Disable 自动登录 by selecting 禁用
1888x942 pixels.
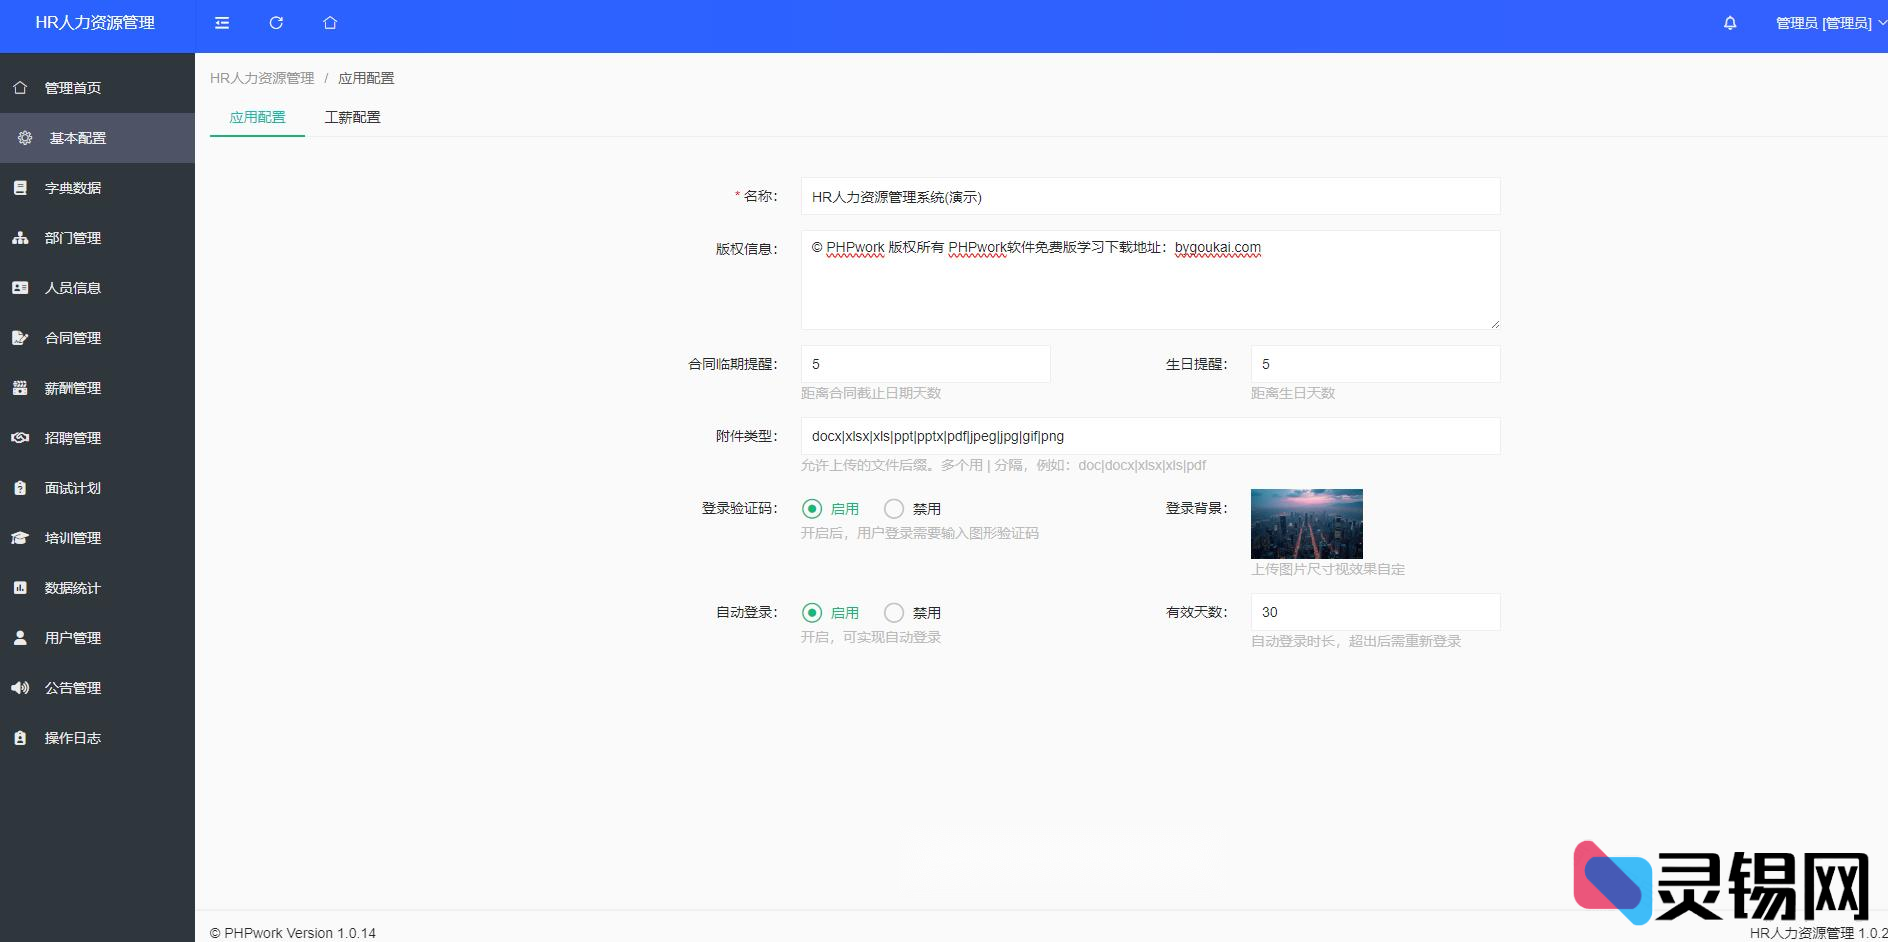coord(893,612)
